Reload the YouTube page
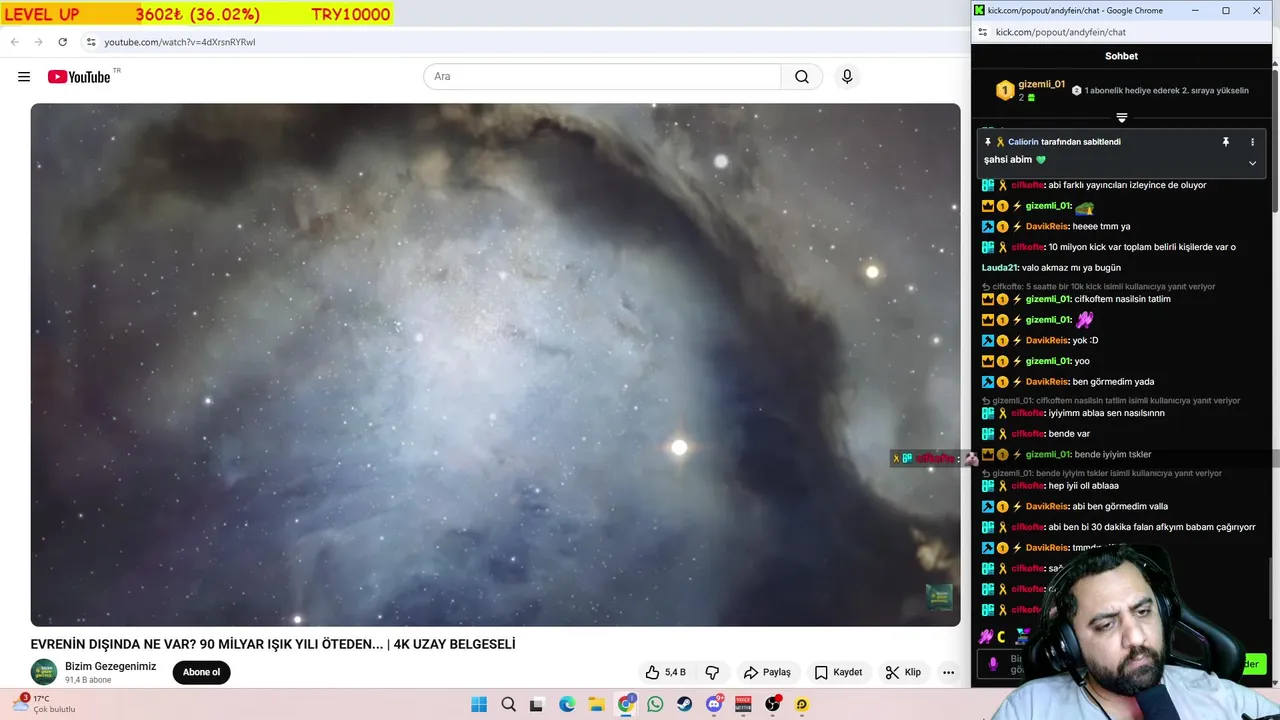 pyautogui.click(x=62, y=42)
